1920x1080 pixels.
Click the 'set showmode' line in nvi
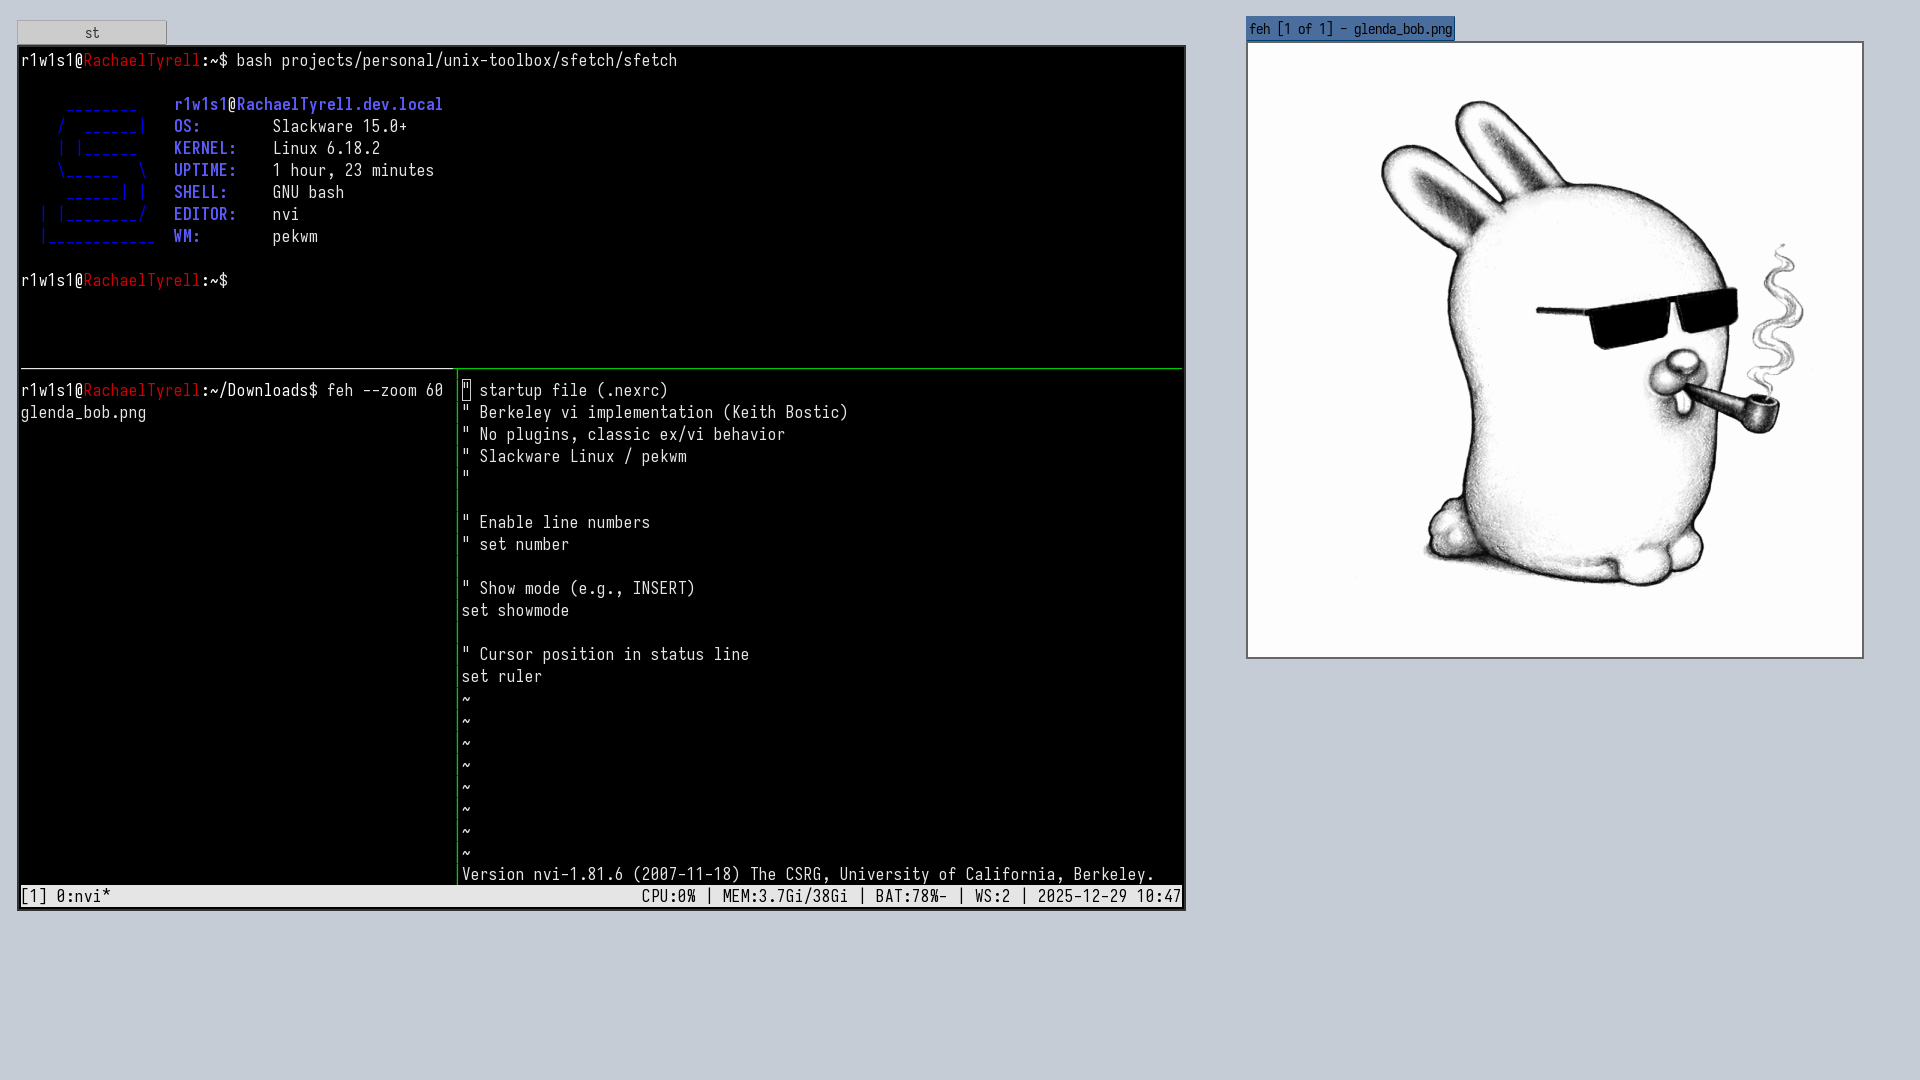515,610
